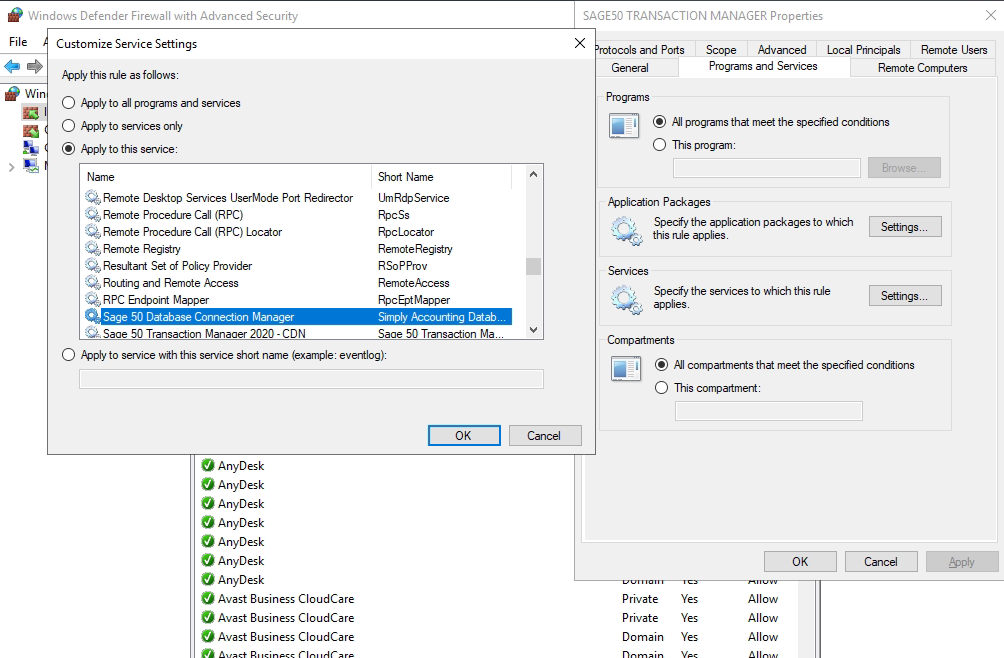This screenshot has height=658, width=1004.
Task: Click the Programs and Services tab
Action: [x=763, y=66]
